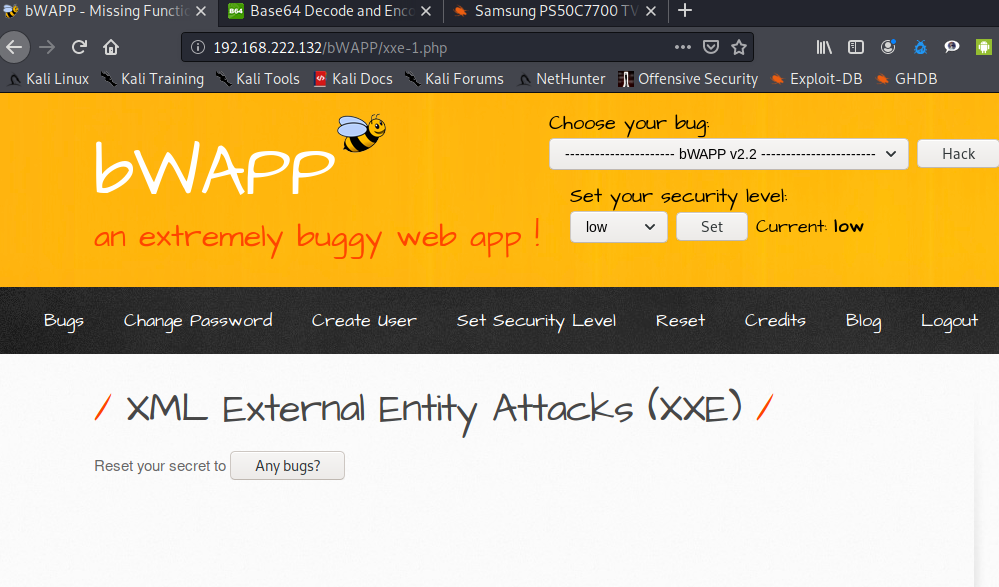Screen dimensions: 999x587
Task: Click Reset in the navigation bar
Action: click(x=680, y=321)
